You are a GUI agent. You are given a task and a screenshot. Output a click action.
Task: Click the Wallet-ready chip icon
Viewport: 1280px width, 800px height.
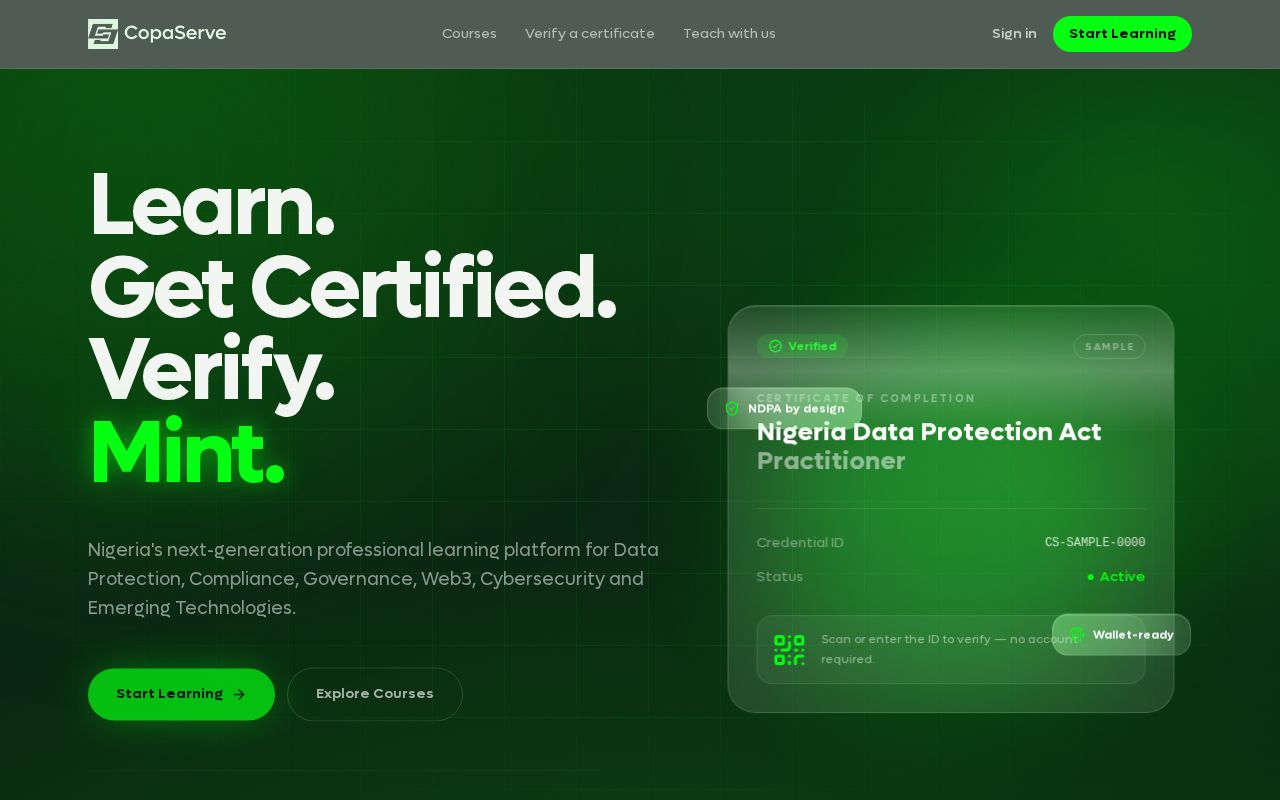coord(1077,634)
